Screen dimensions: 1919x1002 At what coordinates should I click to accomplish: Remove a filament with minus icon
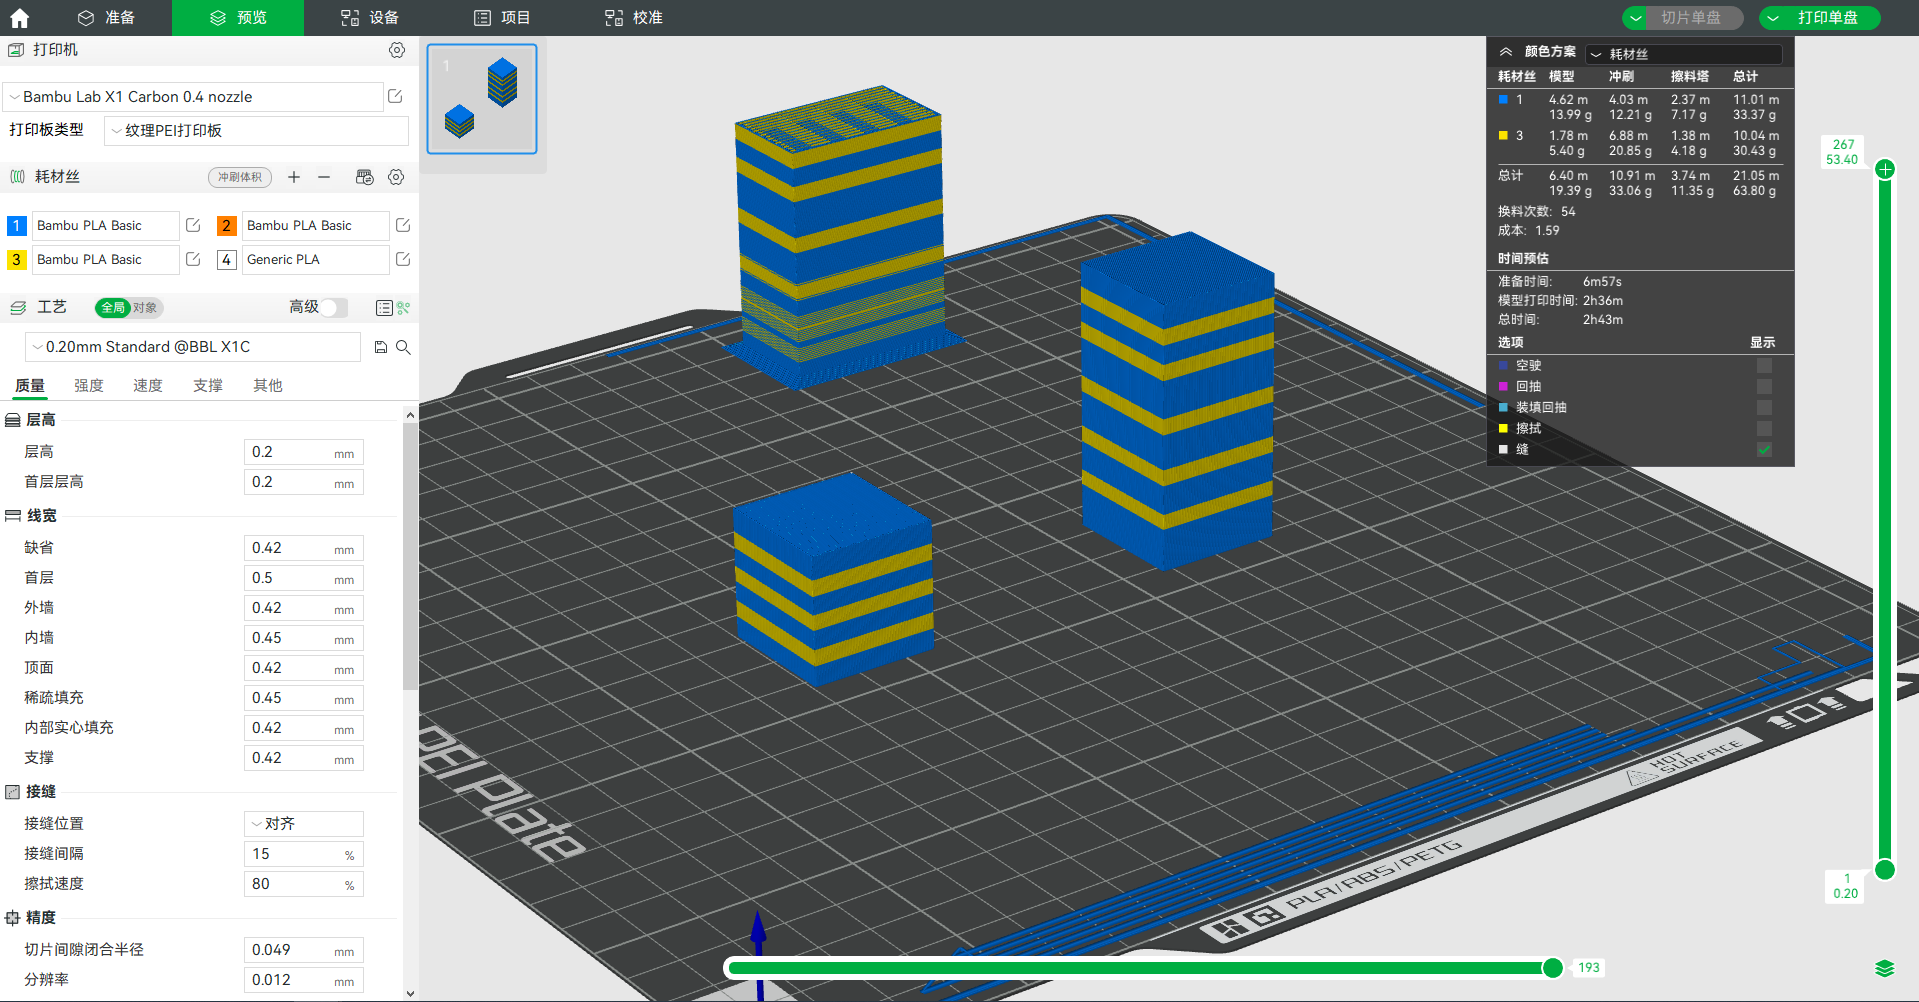pyautogui.click(x=324, y=177)
